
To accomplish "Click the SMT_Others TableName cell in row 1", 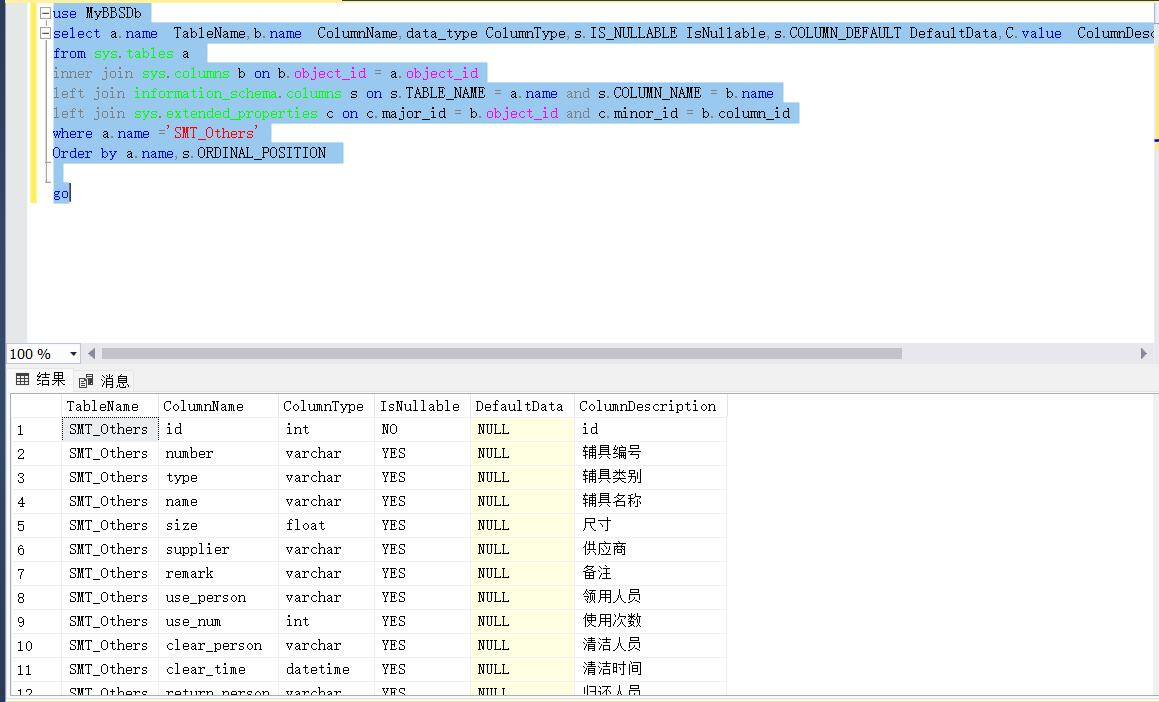I will (x=110, y=429).
